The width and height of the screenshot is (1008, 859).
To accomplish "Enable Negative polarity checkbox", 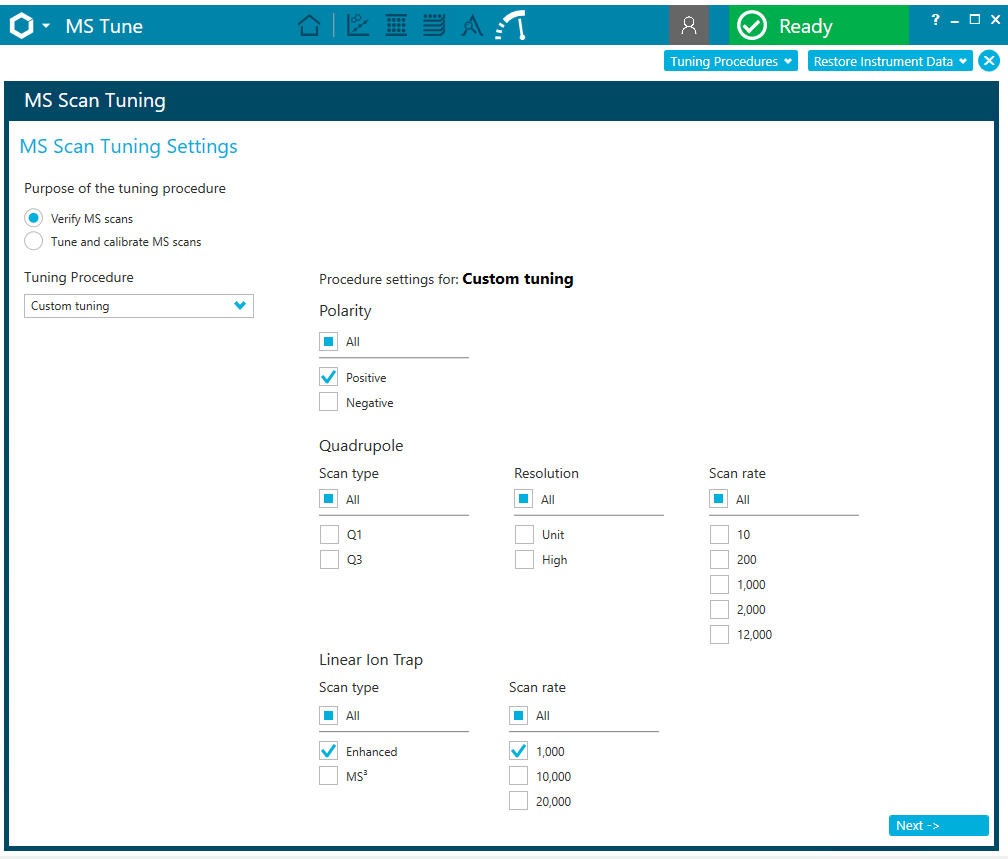I will pyautogui.click(x=328, y=403).
